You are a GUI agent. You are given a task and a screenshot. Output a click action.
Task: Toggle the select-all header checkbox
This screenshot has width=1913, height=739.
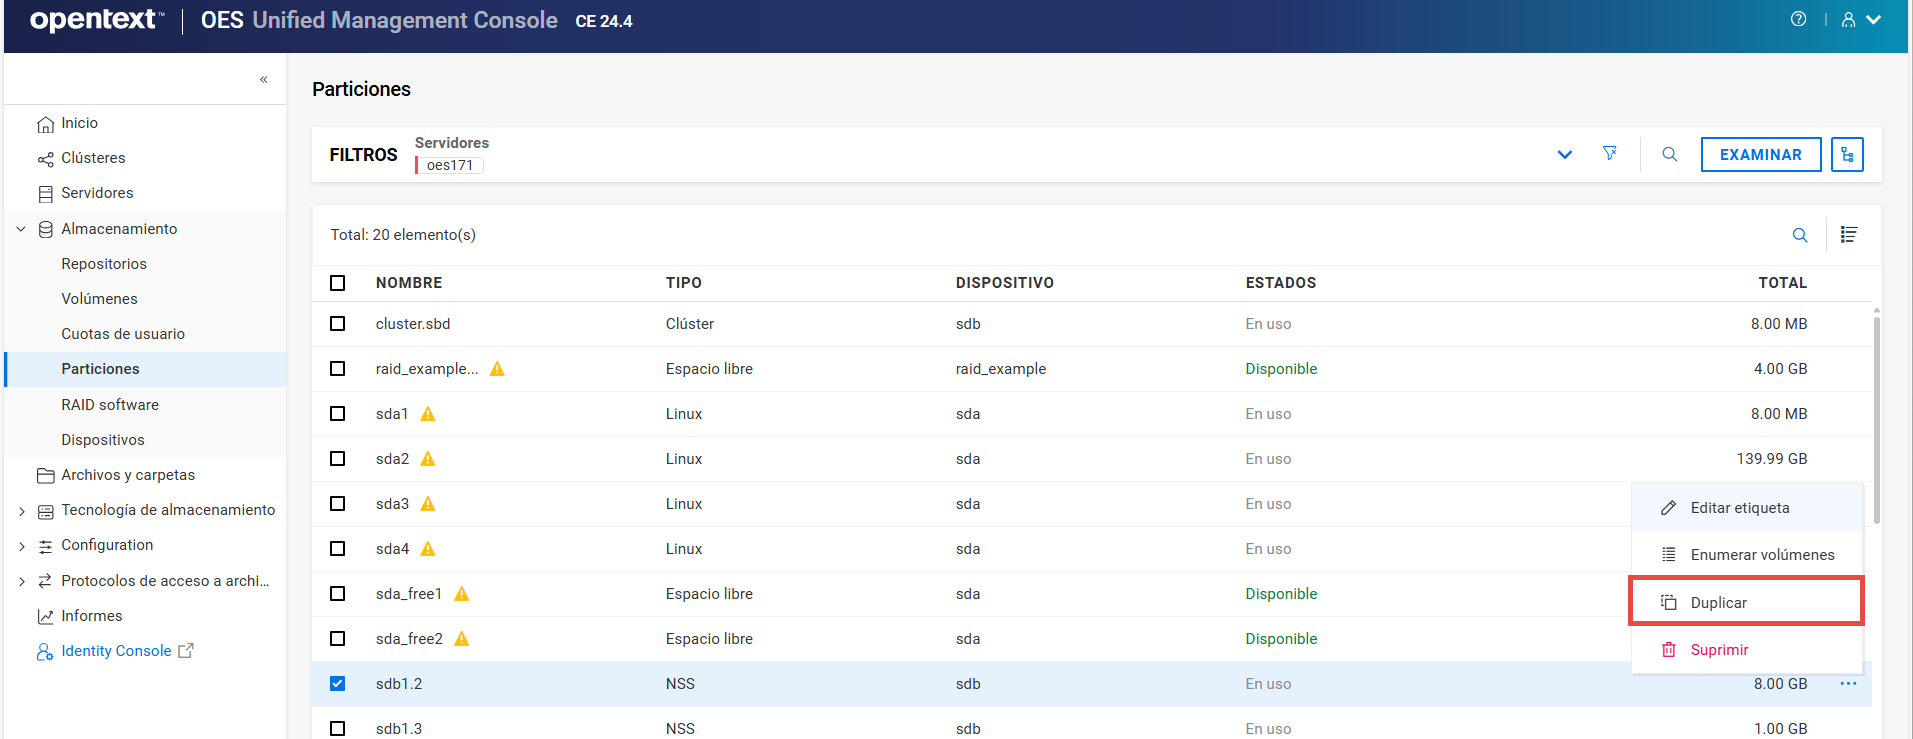pos(338,283)
